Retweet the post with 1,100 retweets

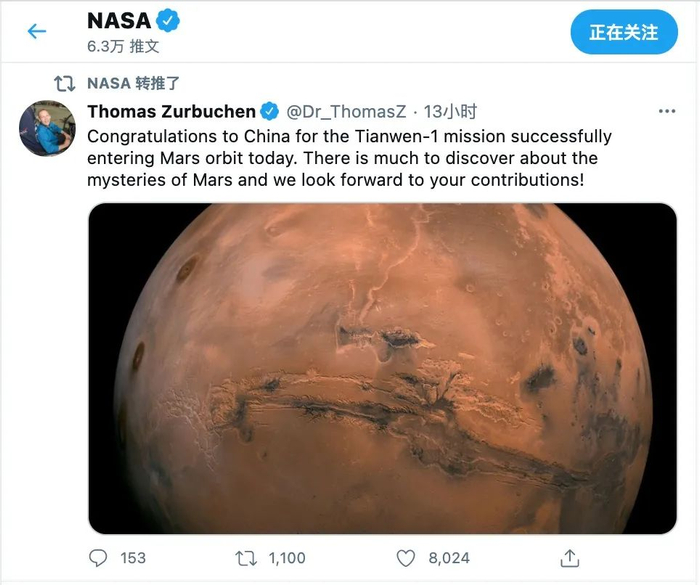click(x=245, y=557)
